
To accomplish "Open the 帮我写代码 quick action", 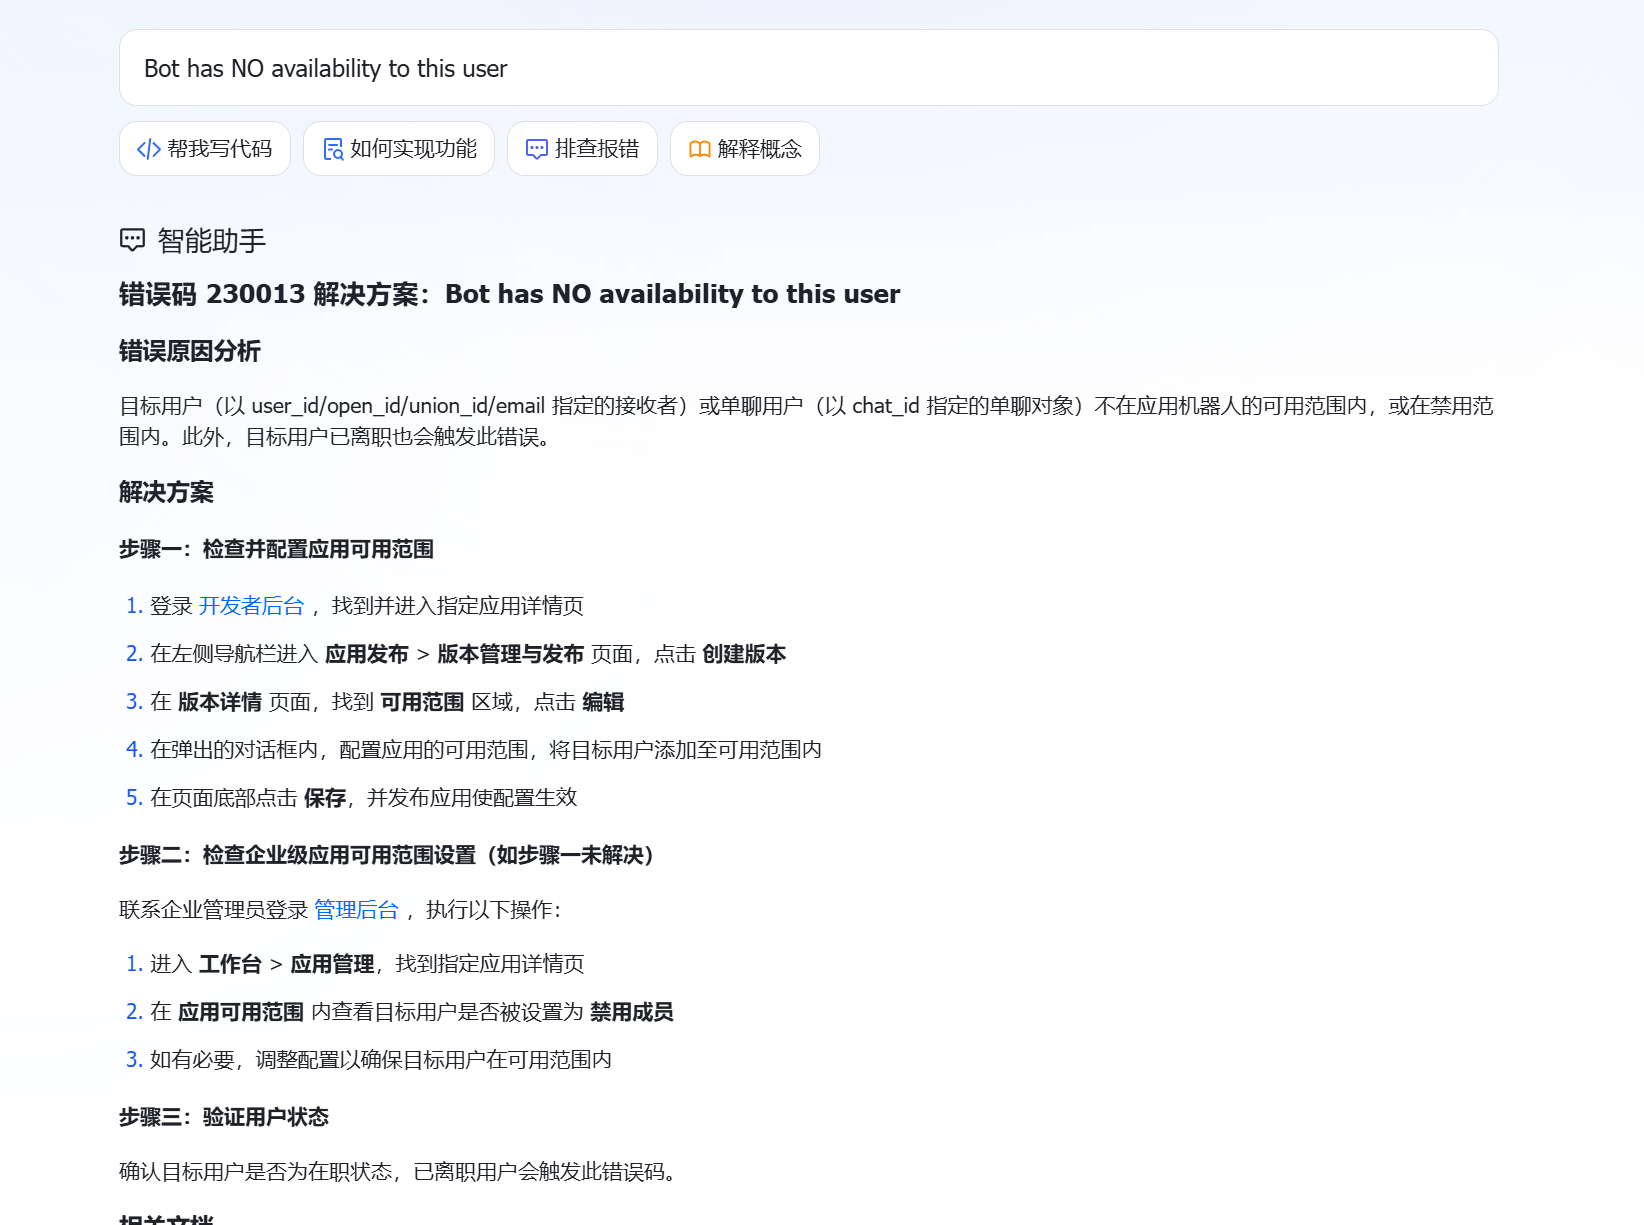I will (x=205, y=148).
